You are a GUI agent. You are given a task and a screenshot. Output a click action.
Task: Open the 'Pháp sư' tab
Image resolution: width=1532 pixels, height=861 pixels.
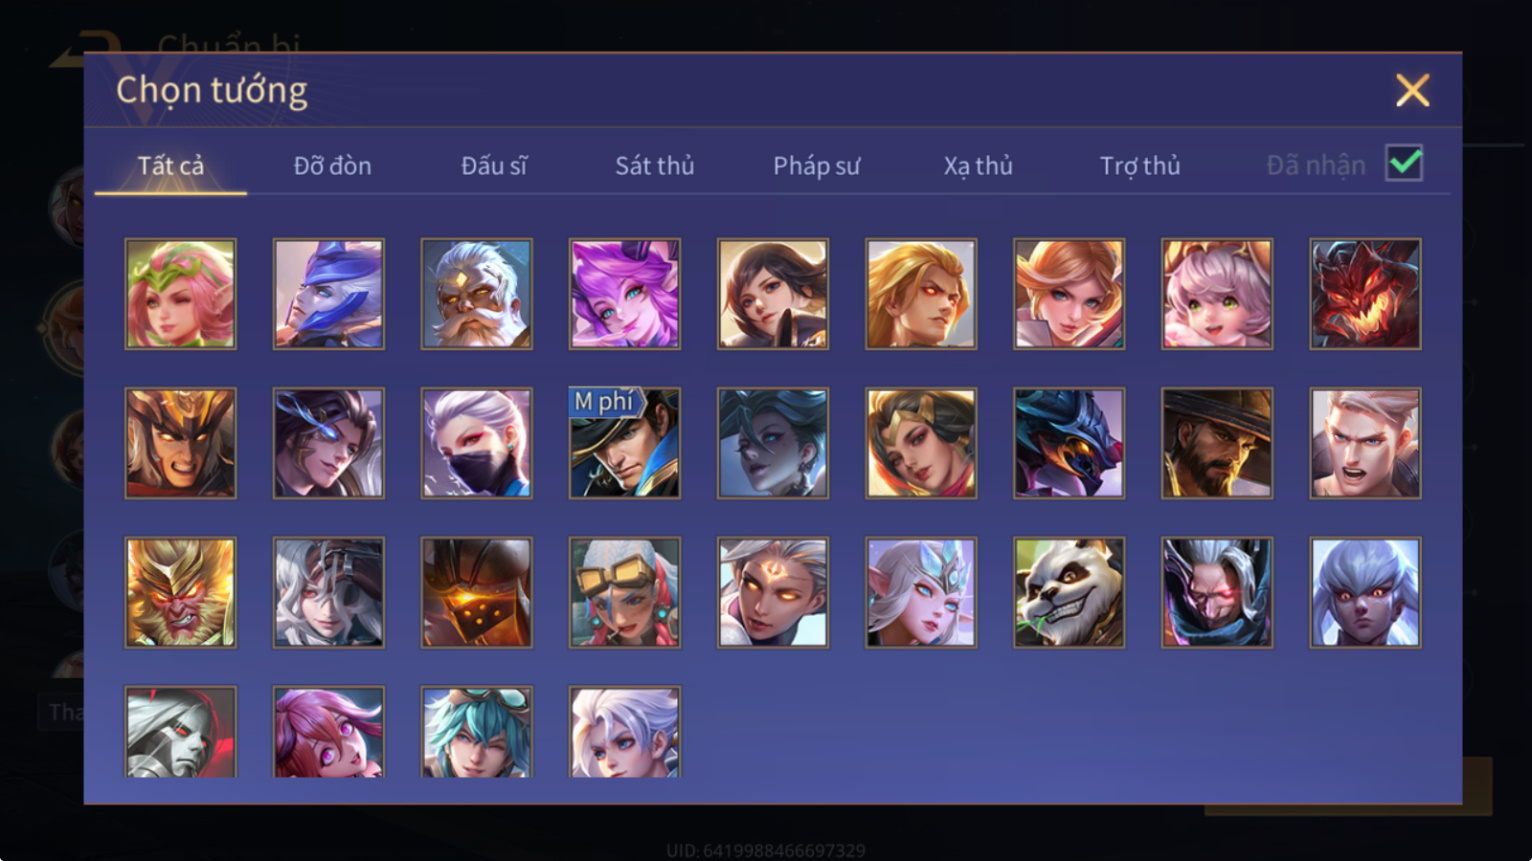816,165
